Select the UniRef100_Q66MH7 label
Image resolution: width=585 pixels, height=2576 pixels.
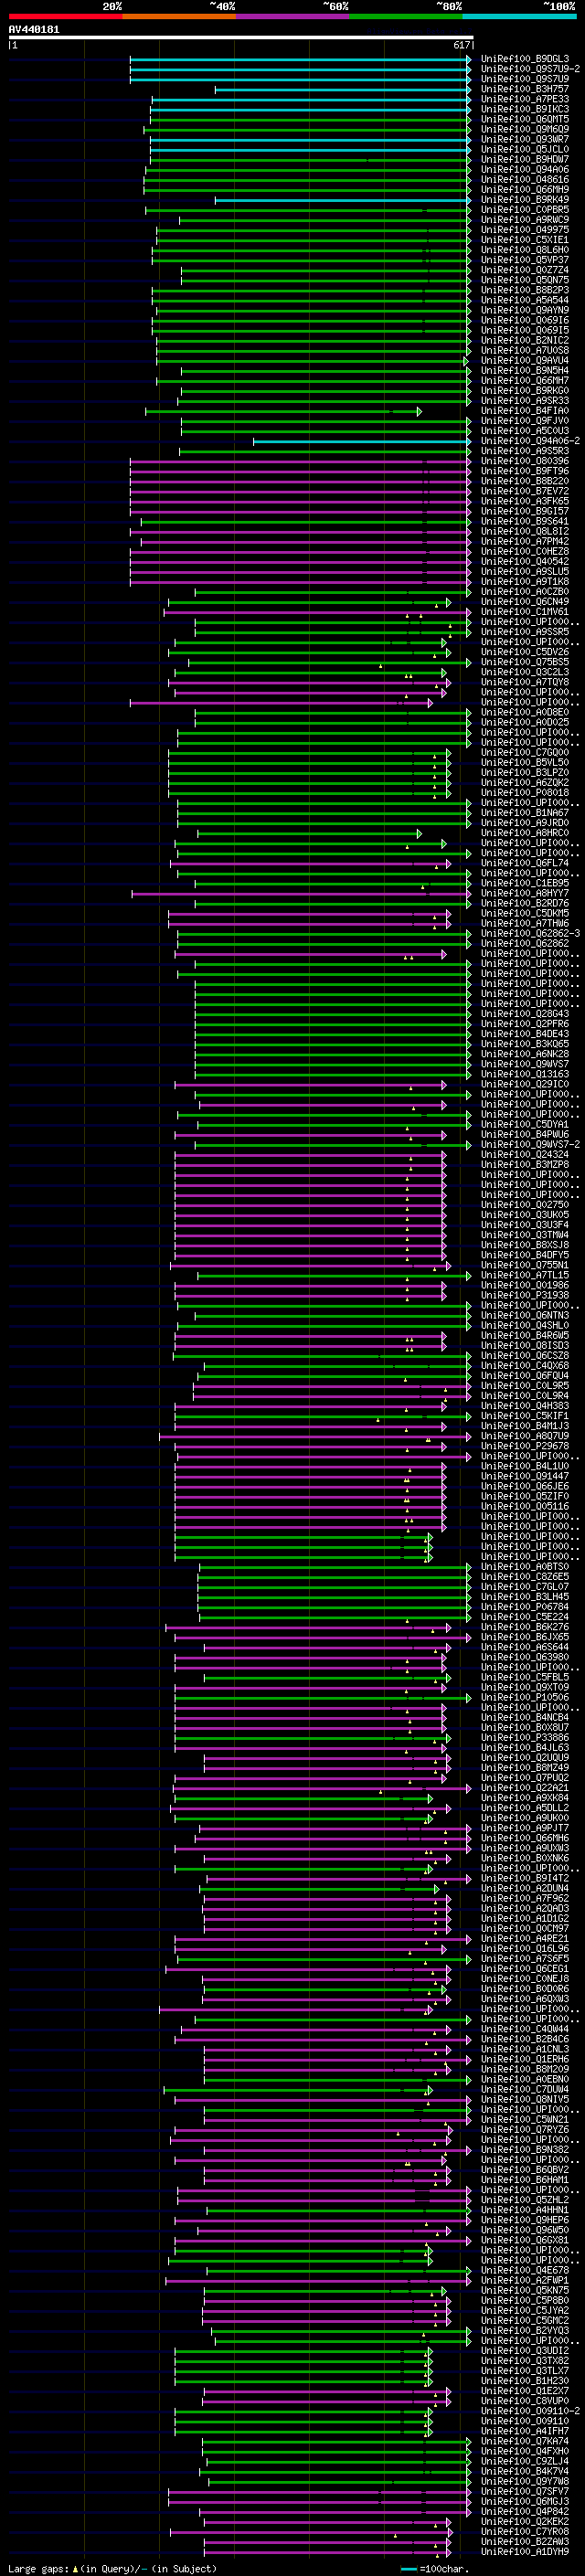pyautogui.click(x=525, y=381)
